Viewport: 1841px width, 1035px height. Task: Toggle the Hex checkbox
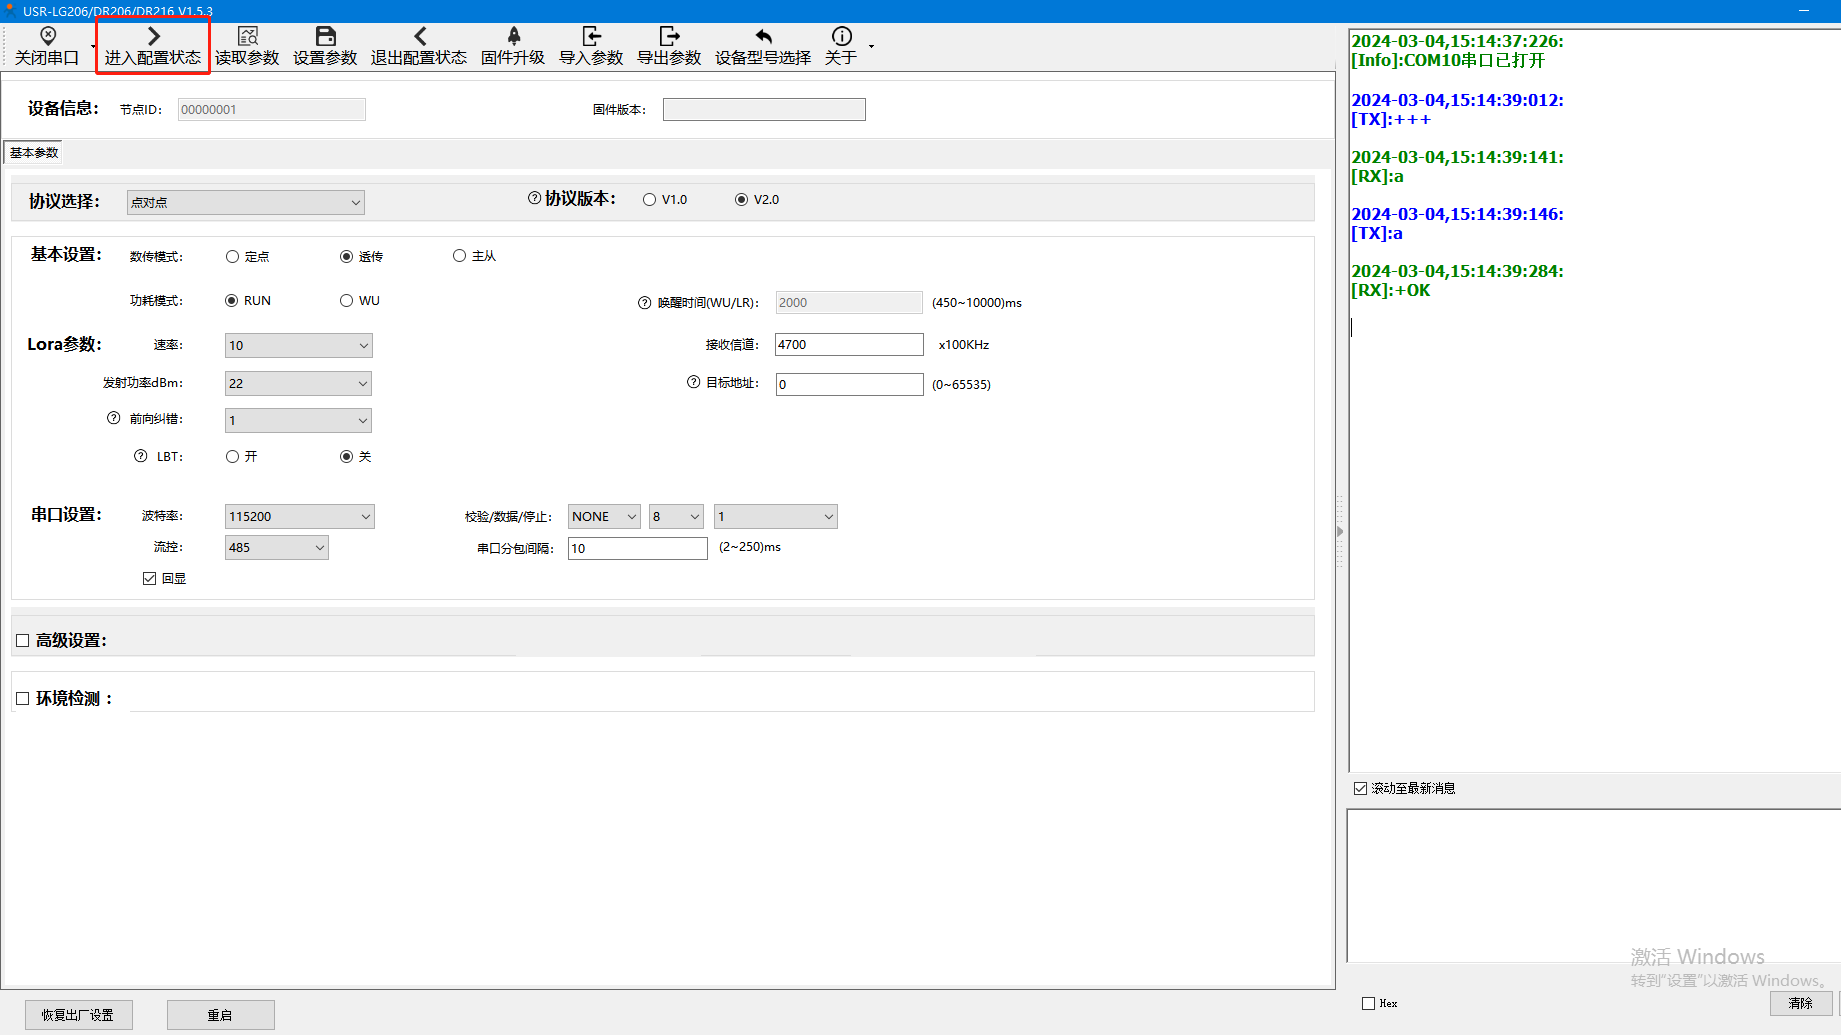click(1369, 1004)
